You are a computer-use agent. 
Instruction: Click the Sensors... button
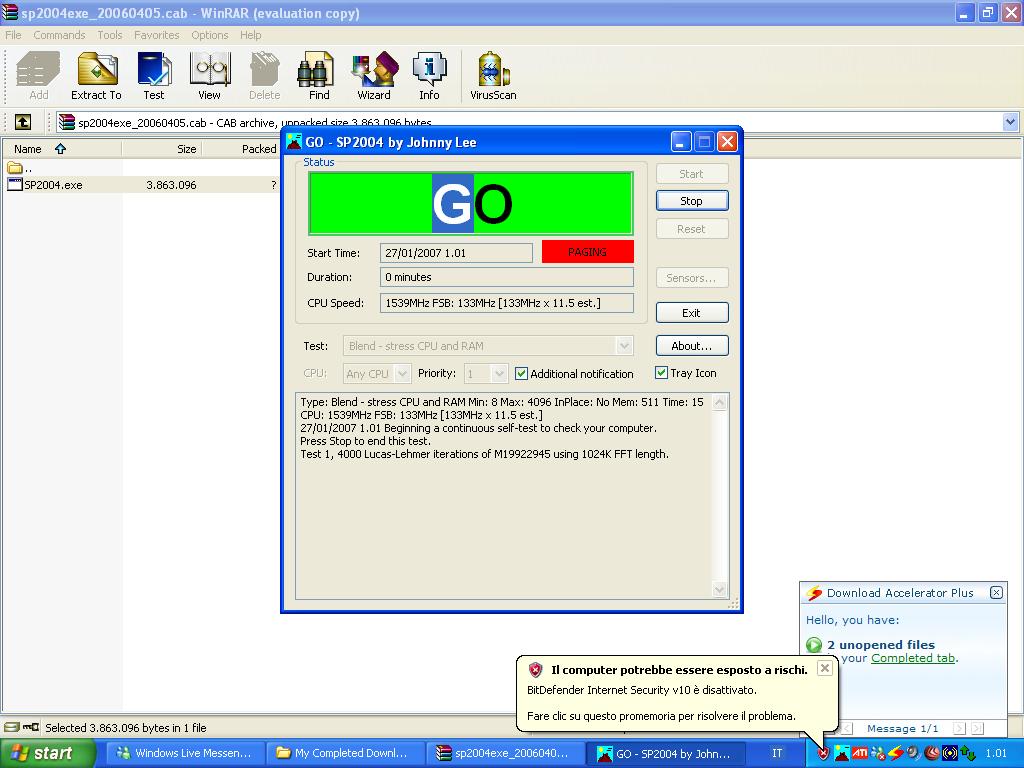[x=692, y=278]
